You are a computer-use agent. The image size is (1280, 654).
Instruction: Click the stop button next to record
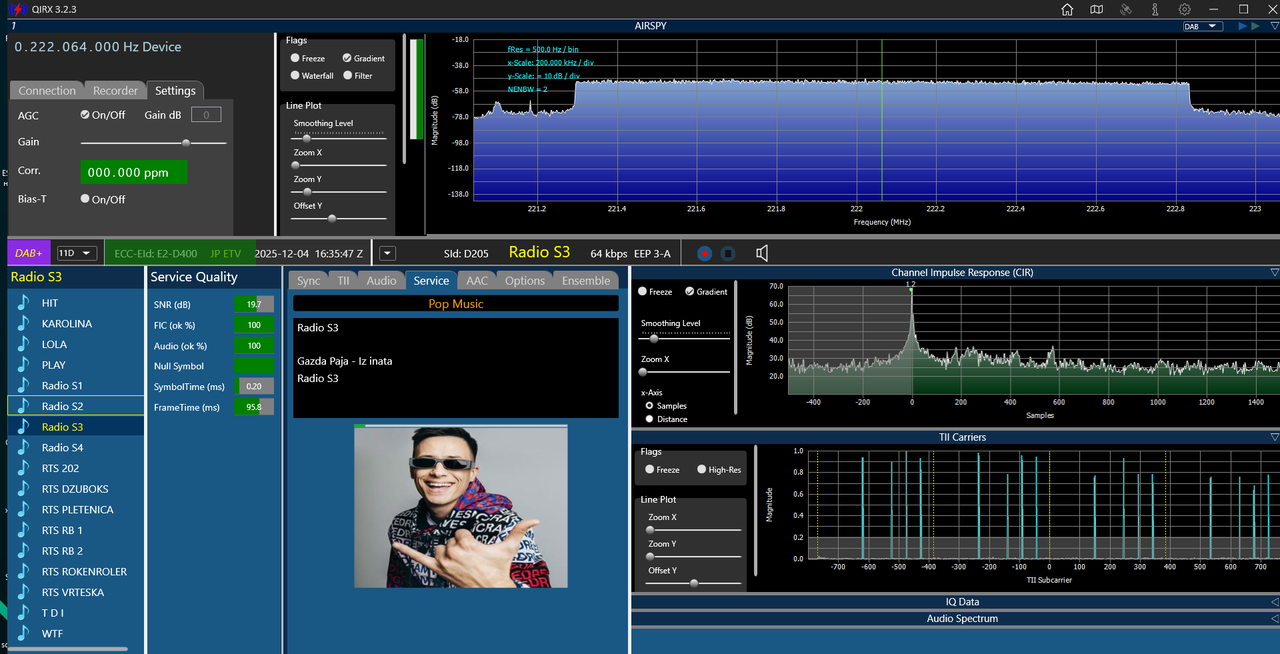coord(728,254)
